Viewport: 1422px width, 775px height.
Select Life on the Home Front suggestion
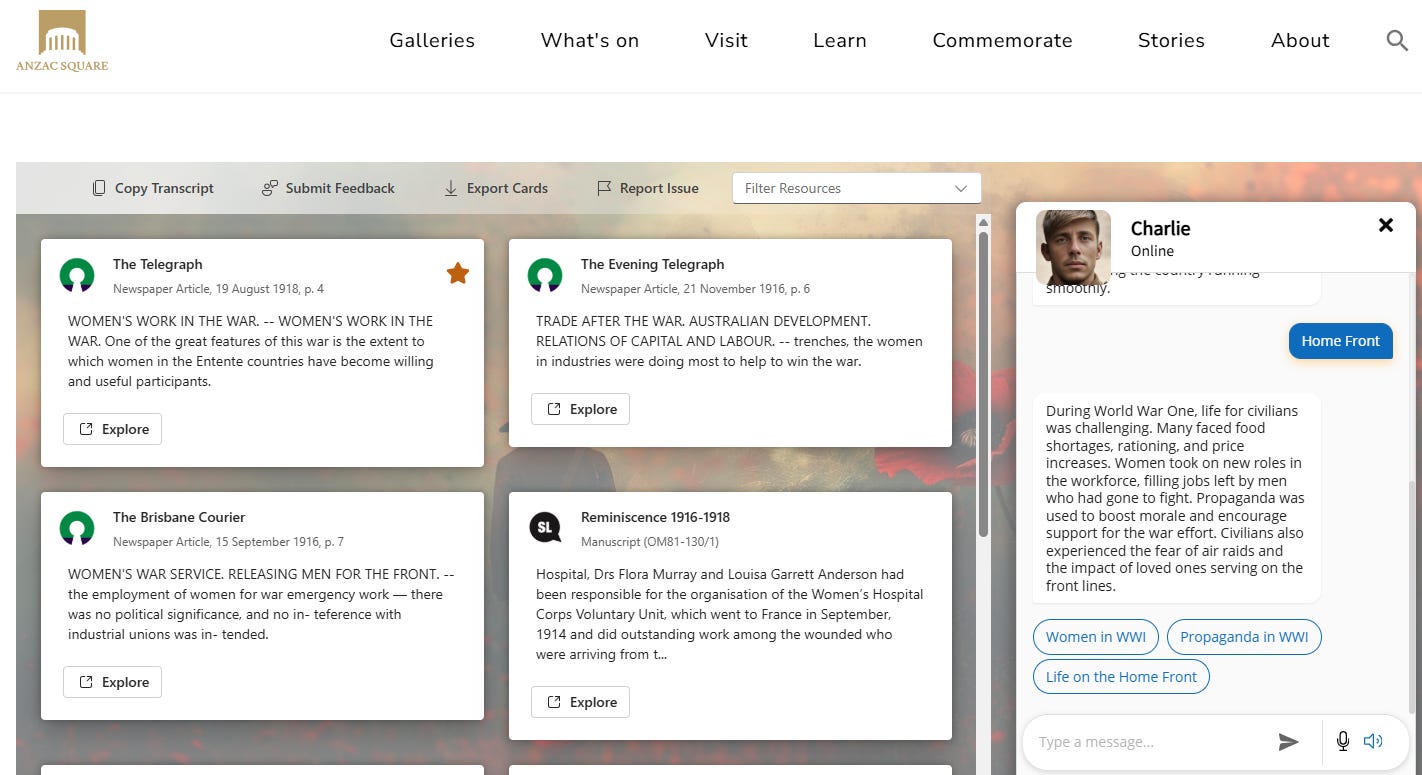click(x=1121, y=677)
